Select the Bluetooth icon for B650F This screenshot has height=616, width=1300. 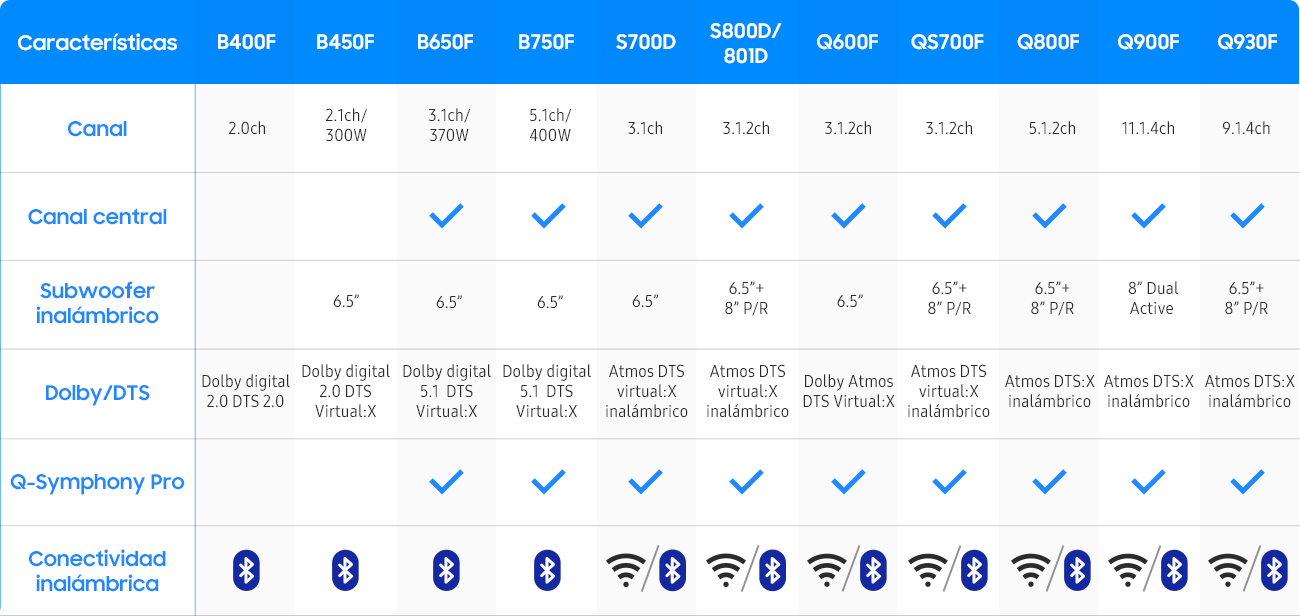446,570
